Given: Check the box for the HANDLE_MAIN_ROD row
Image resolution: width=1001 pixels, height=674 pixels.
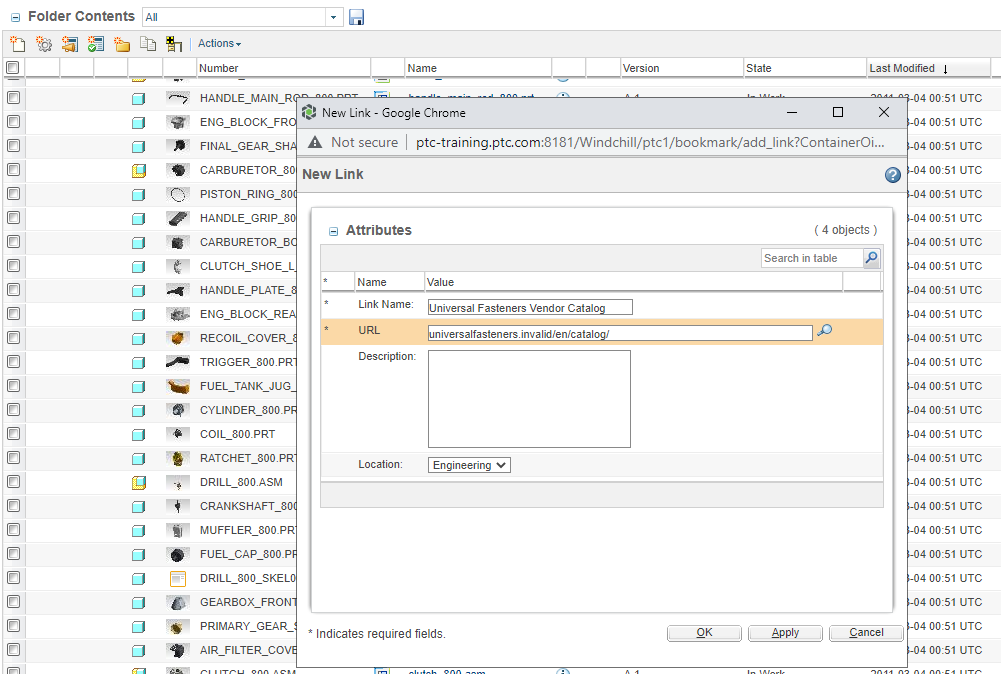Looking at the screenshot, I should click(13, 98).
